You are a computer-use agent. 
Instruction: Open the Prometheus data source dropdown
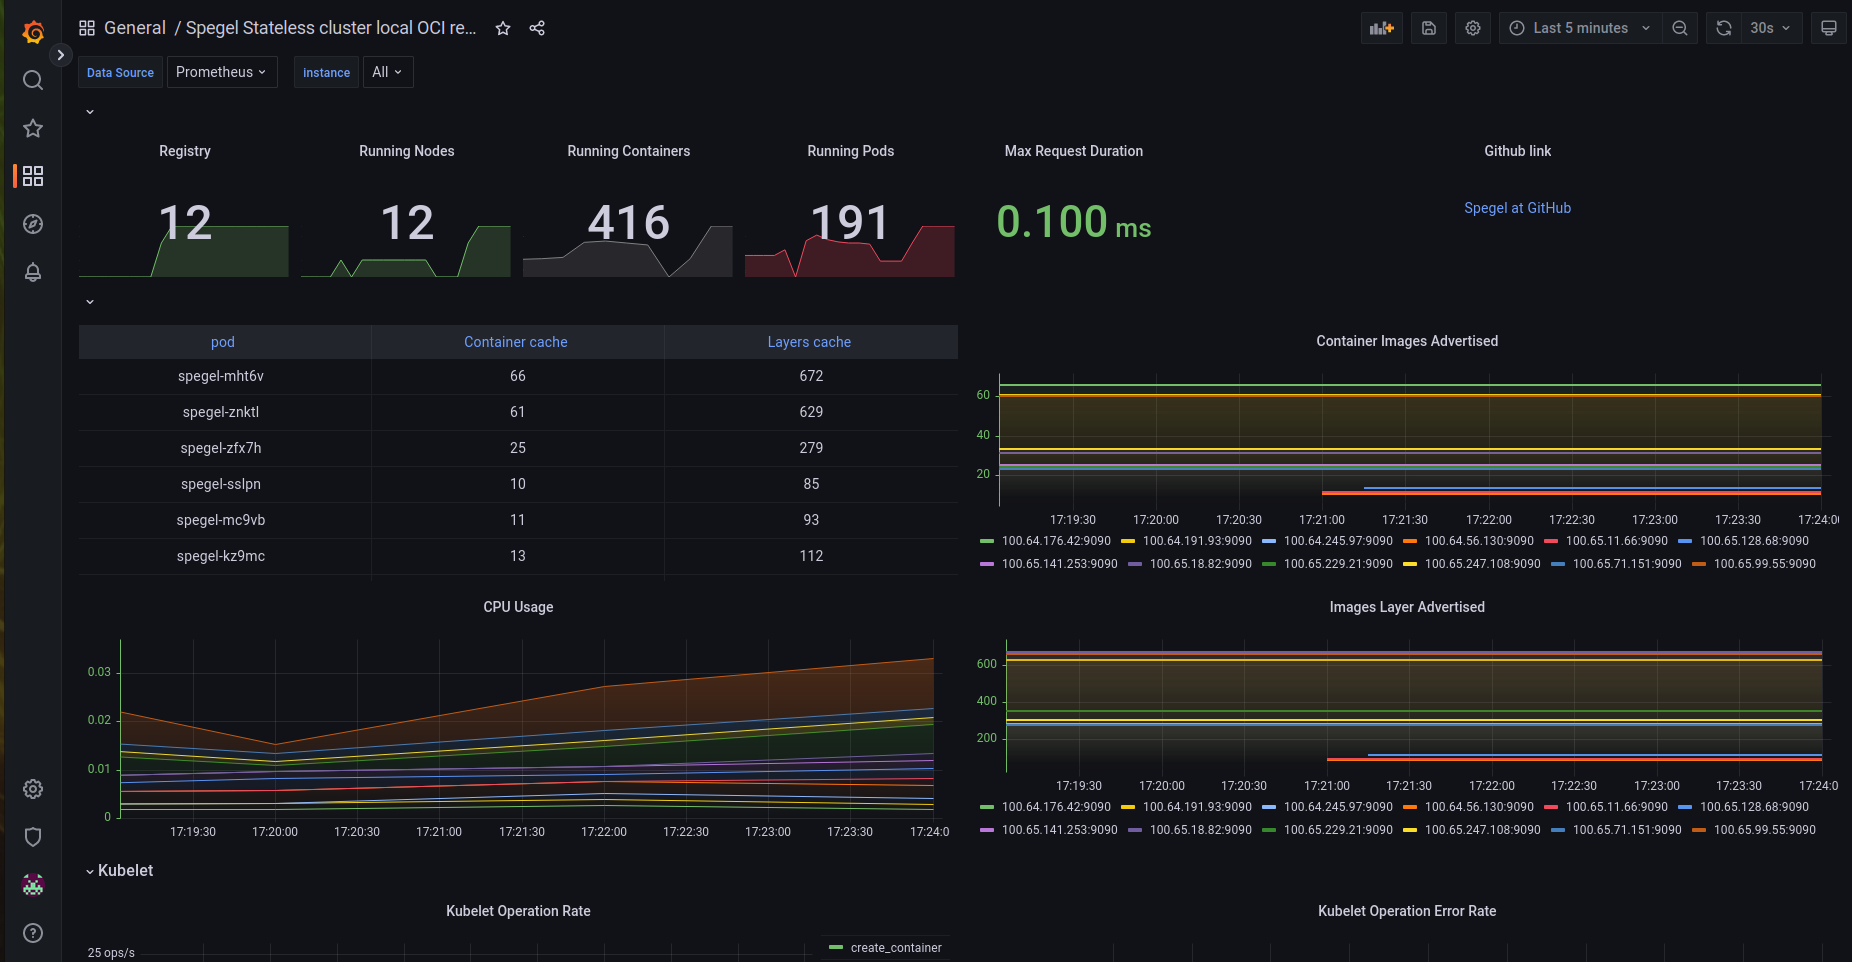pyautogui.click(x=222, y=72)
